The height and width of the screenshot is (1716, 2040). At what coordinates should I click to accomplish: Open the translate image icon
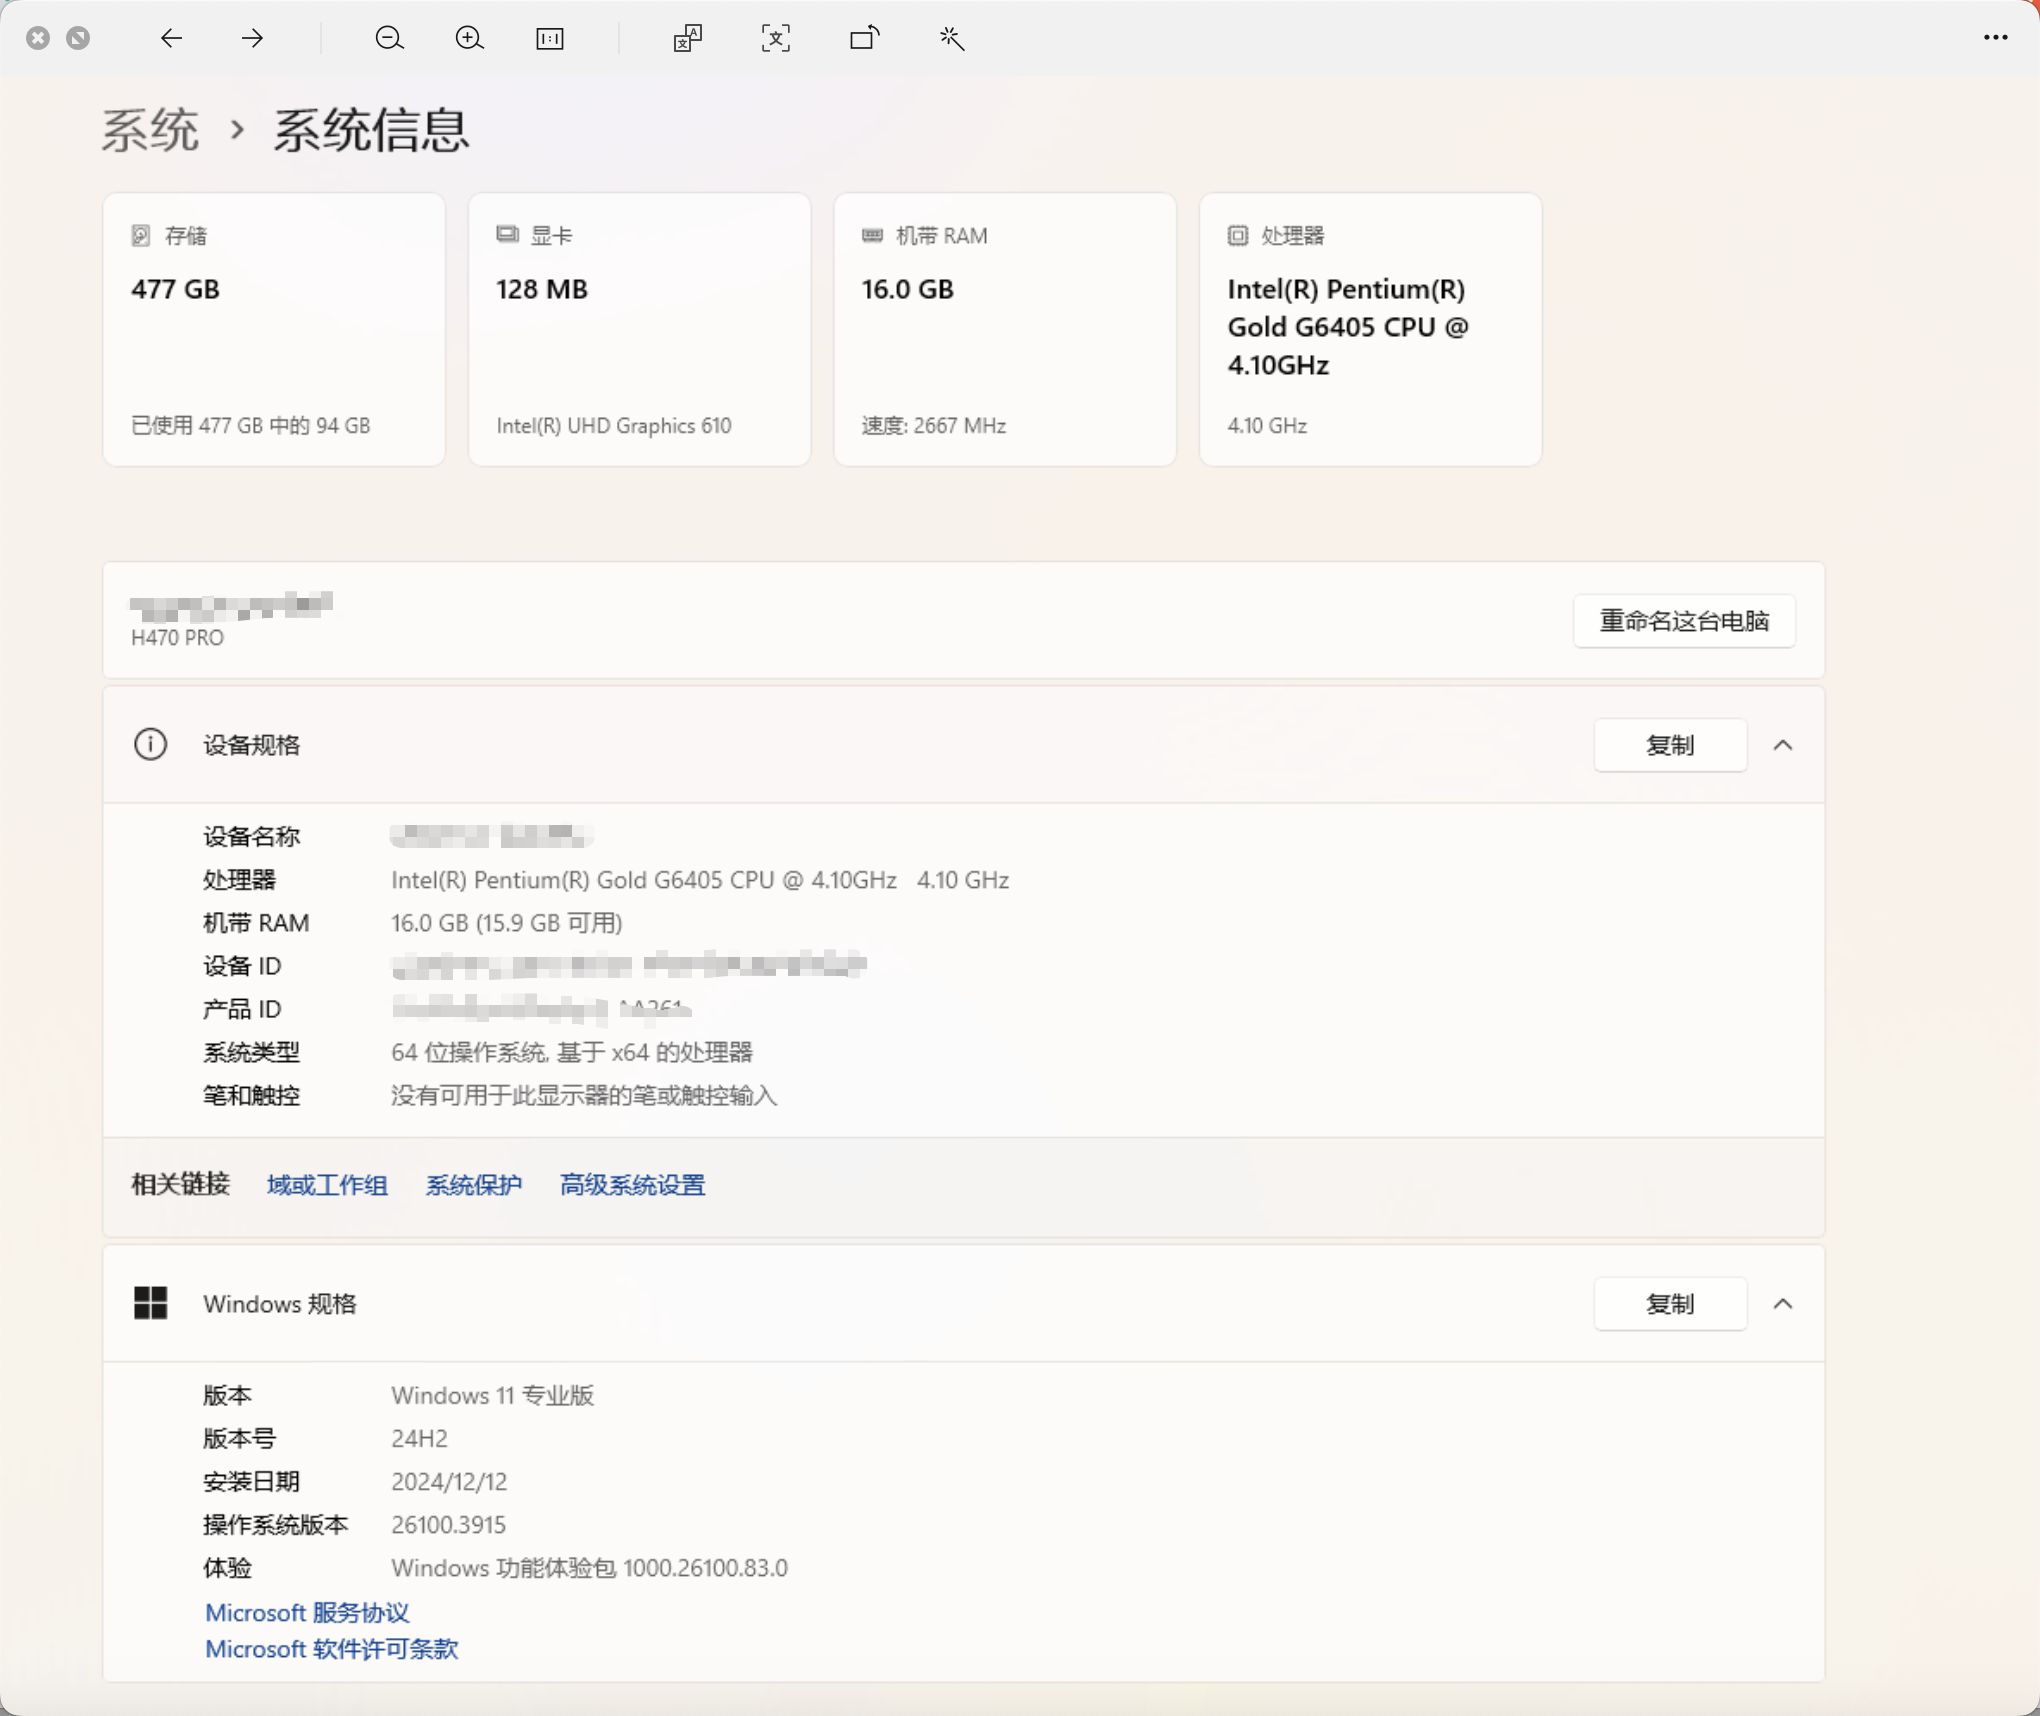(688, 38)
